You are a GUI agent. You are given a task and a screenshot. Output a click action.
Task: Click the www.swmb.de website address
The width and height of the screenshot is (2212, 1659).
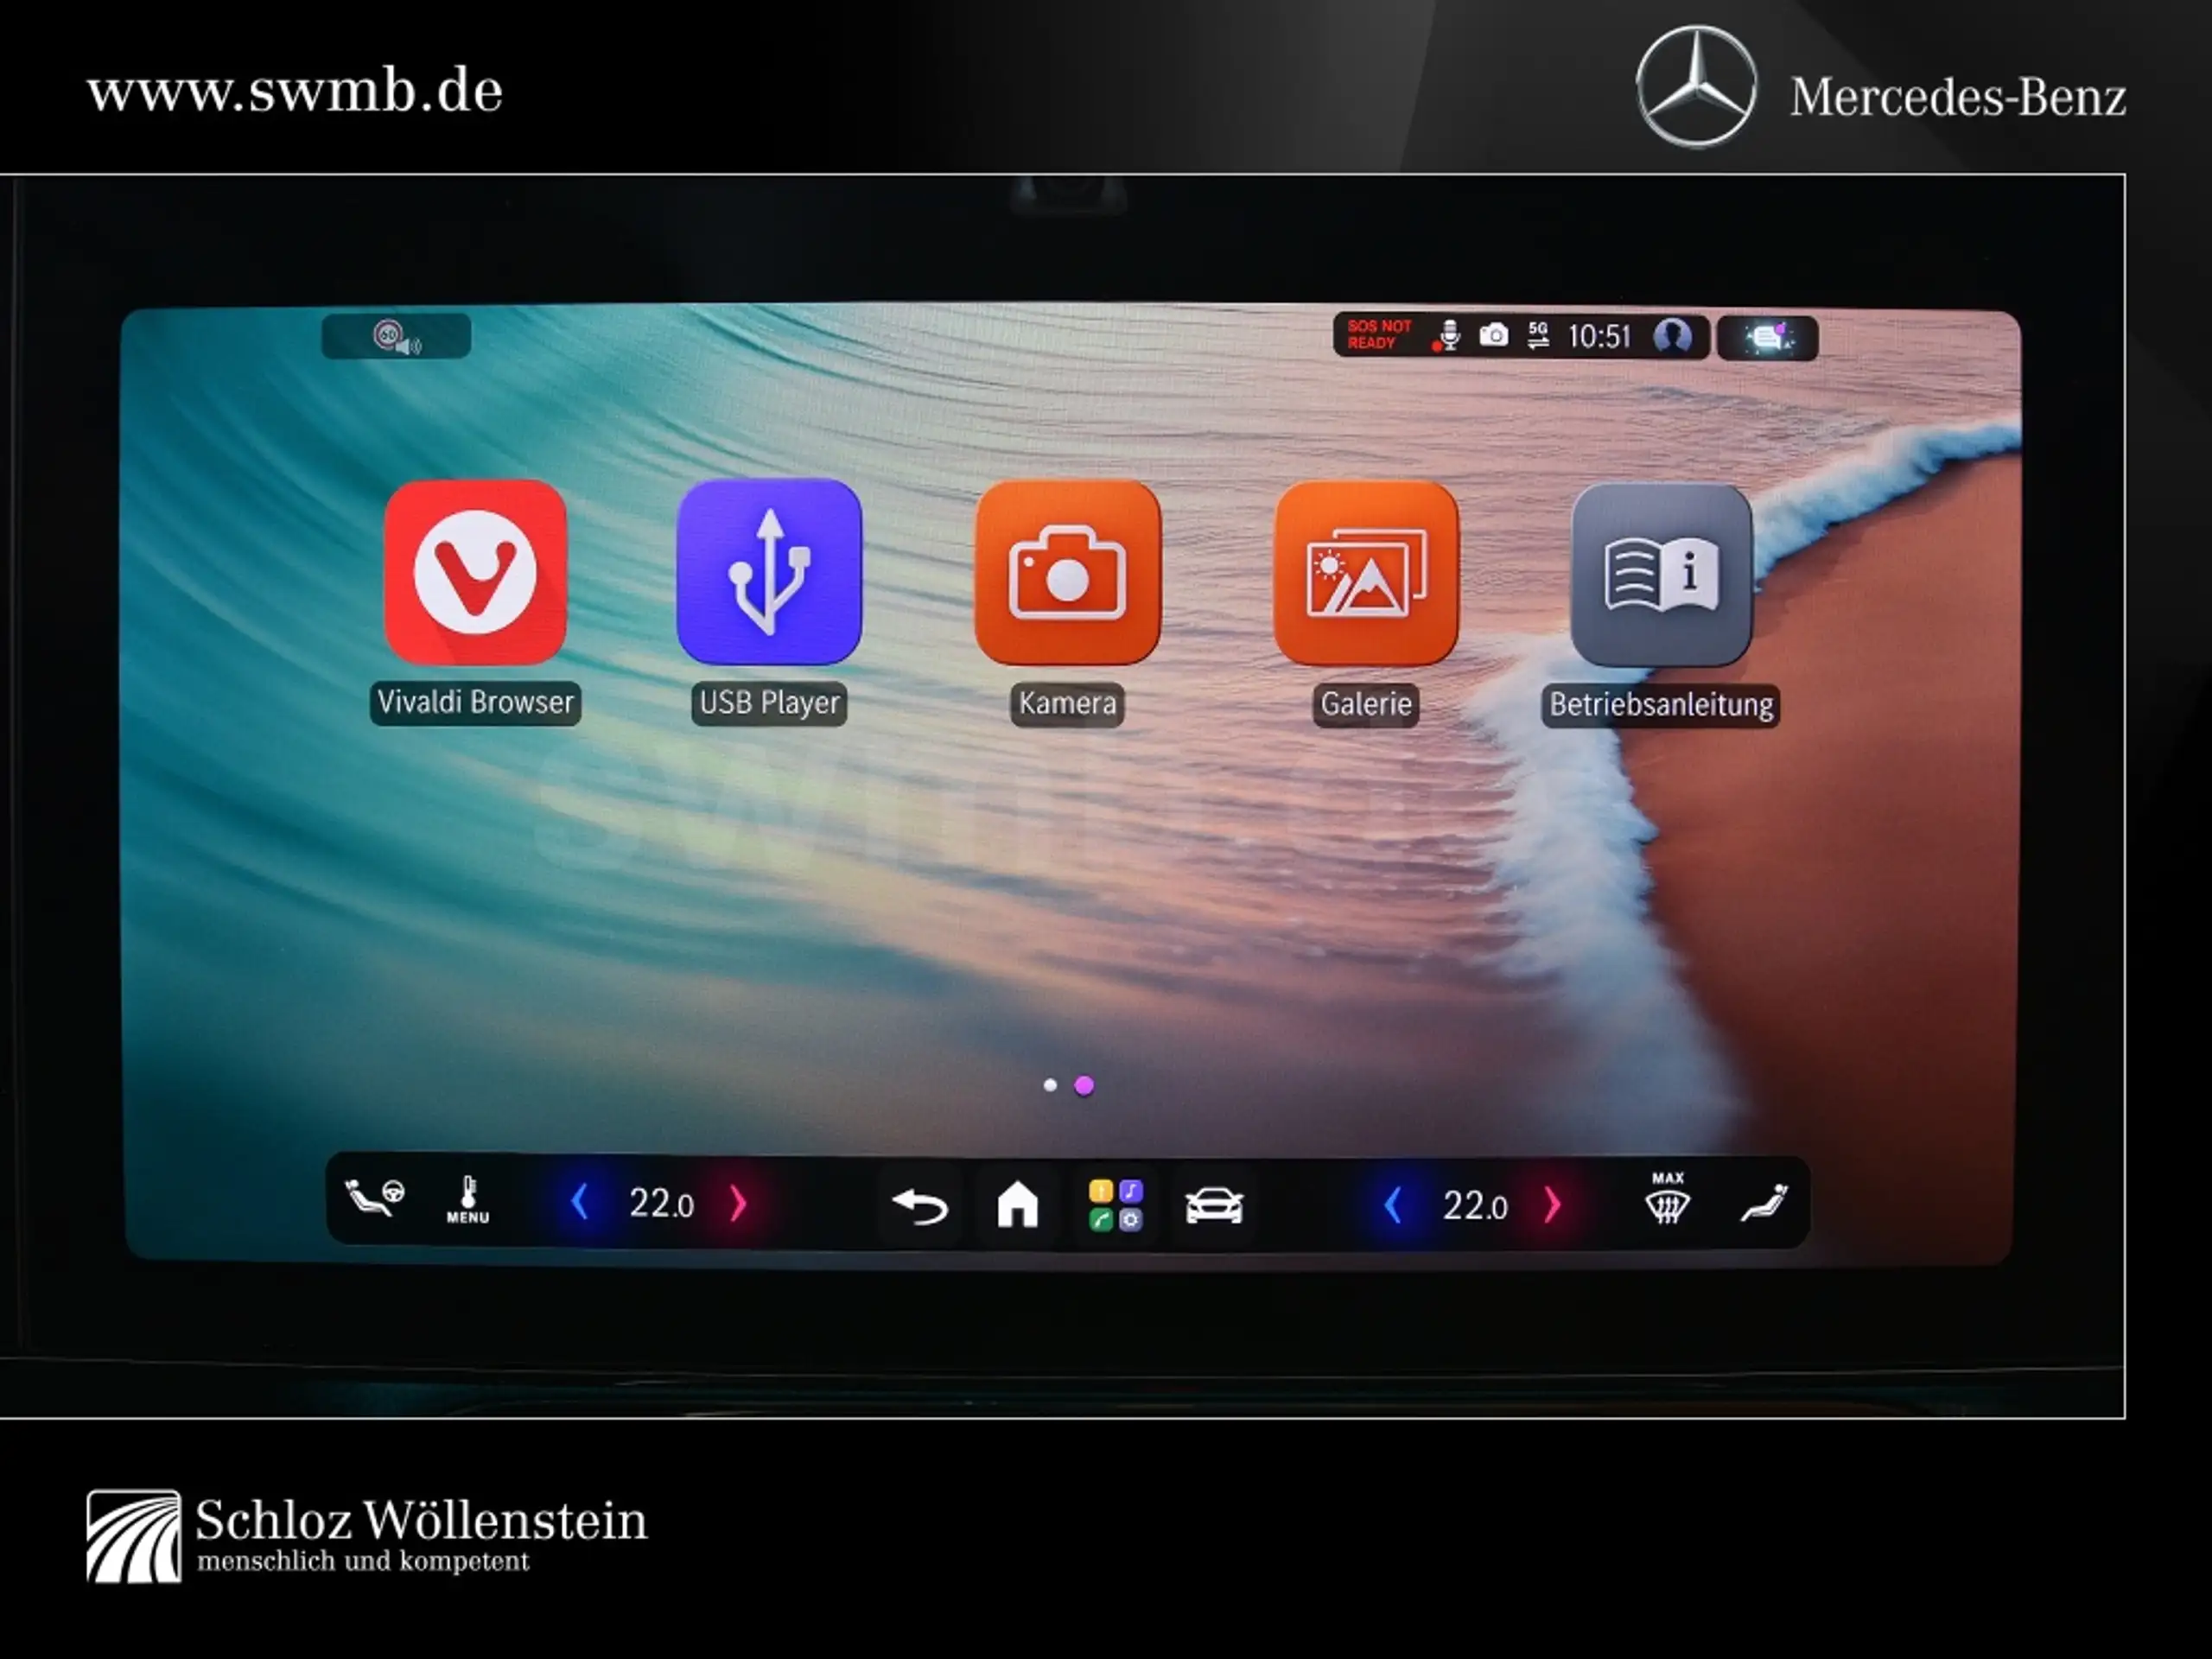click(x=295, y=91)
